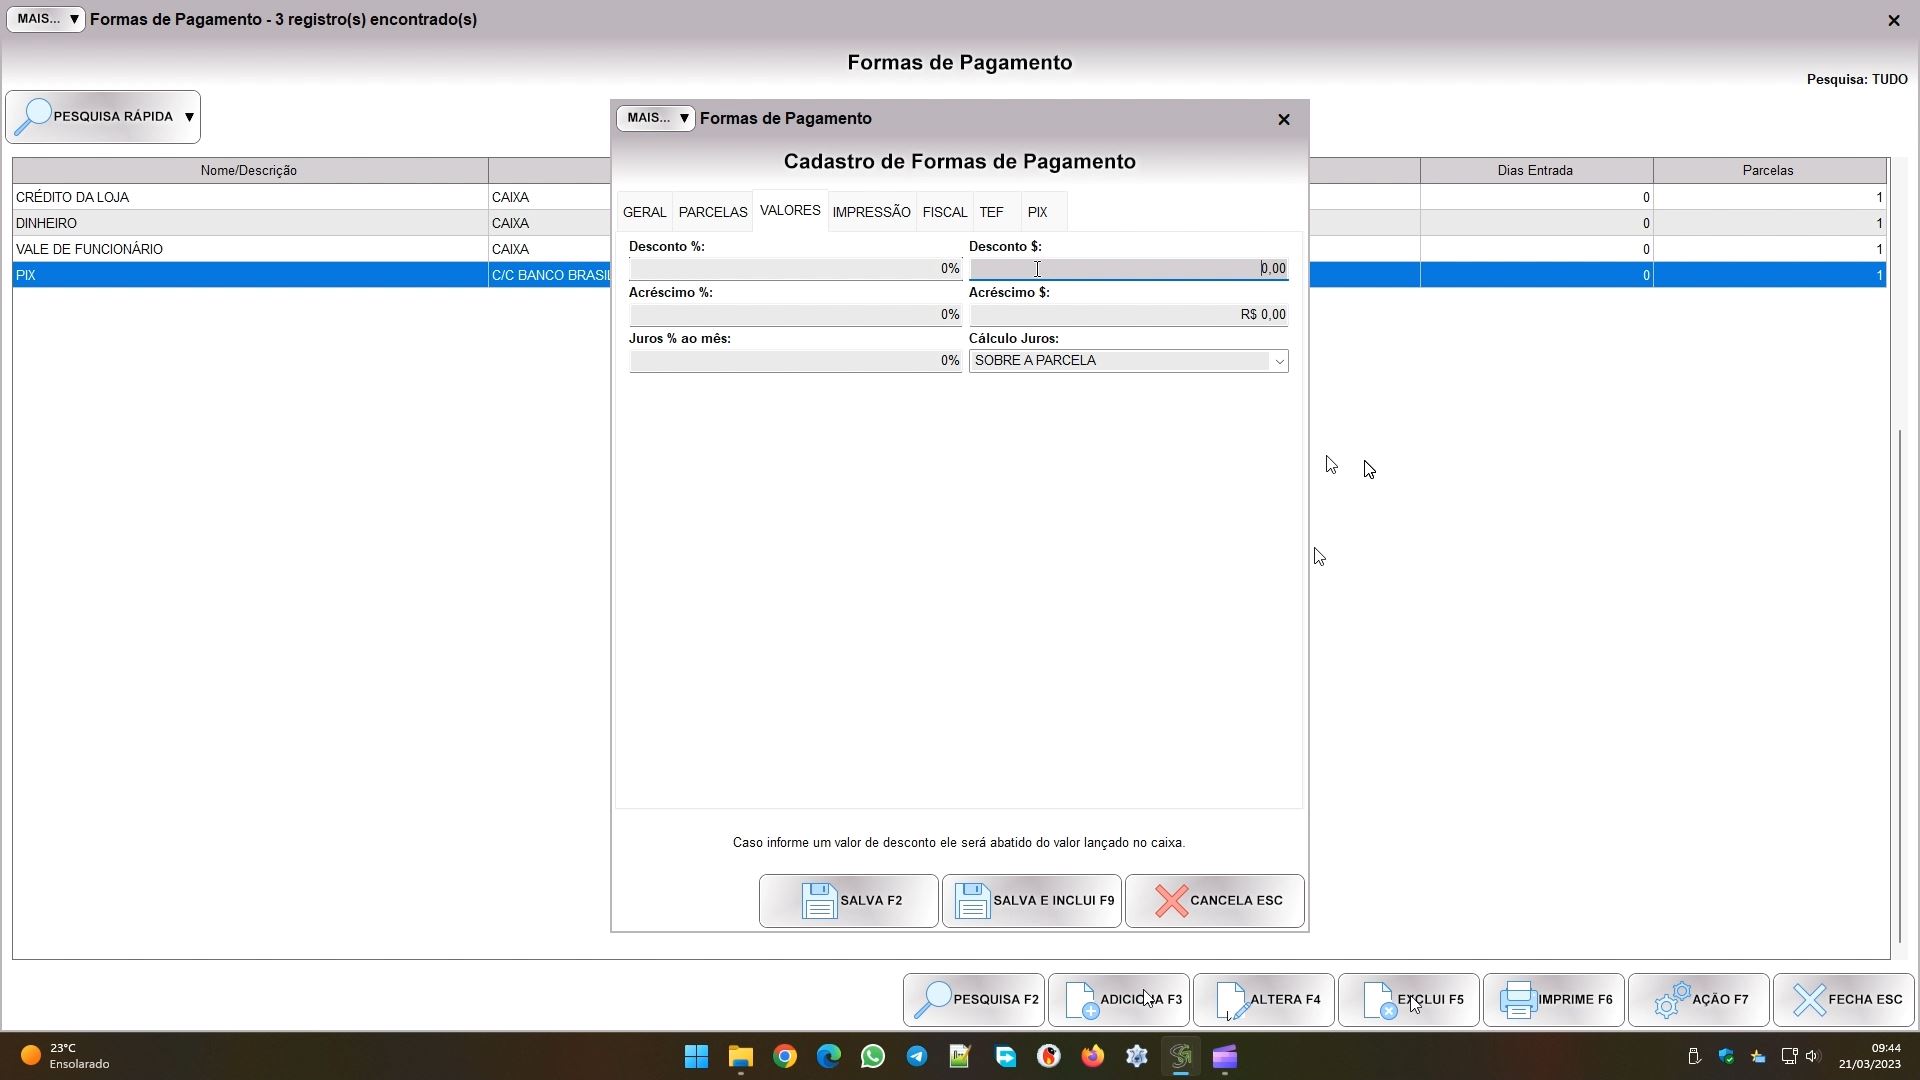Open the dialog's MAIS... dropdown menu

(x=656, y=118)
